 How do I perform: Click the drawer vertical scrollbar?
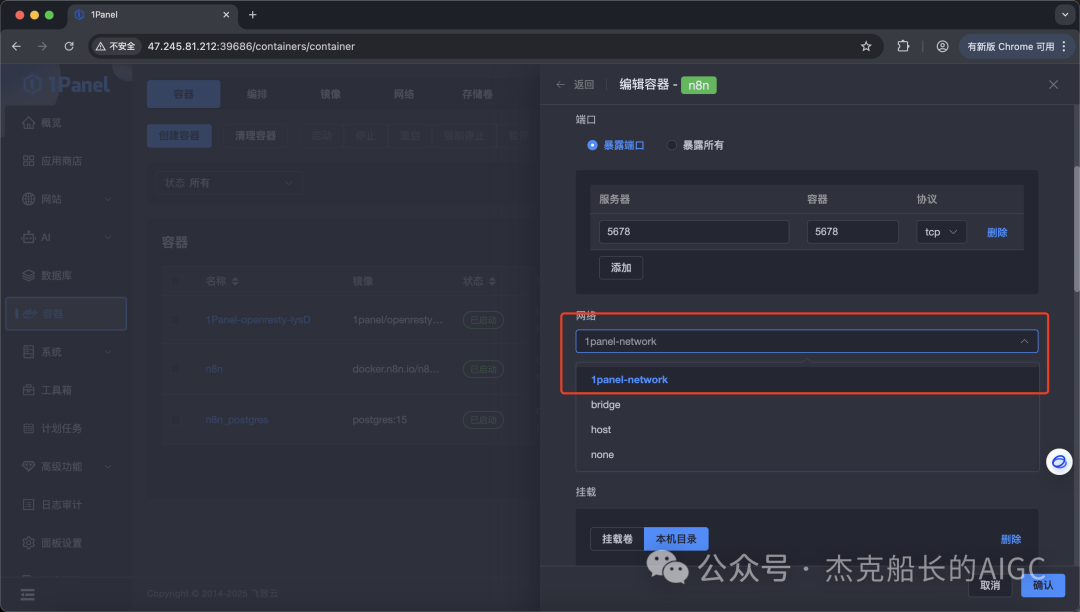[1077, 229]
